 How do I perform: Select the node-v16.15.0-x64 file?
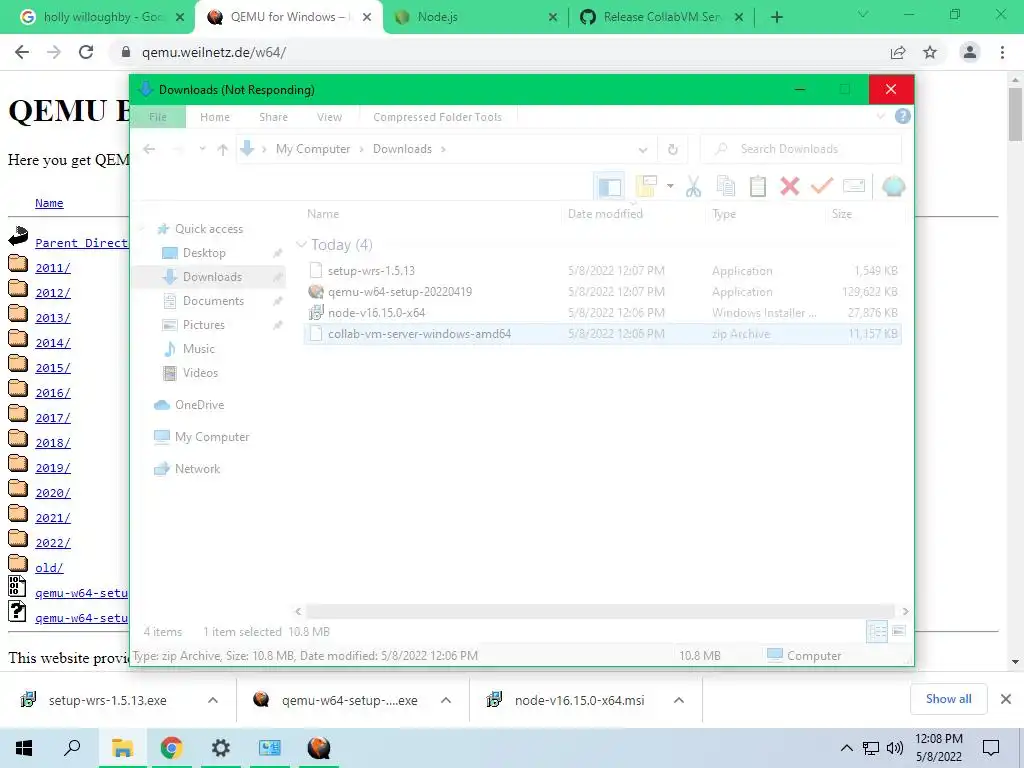(602, 312)
